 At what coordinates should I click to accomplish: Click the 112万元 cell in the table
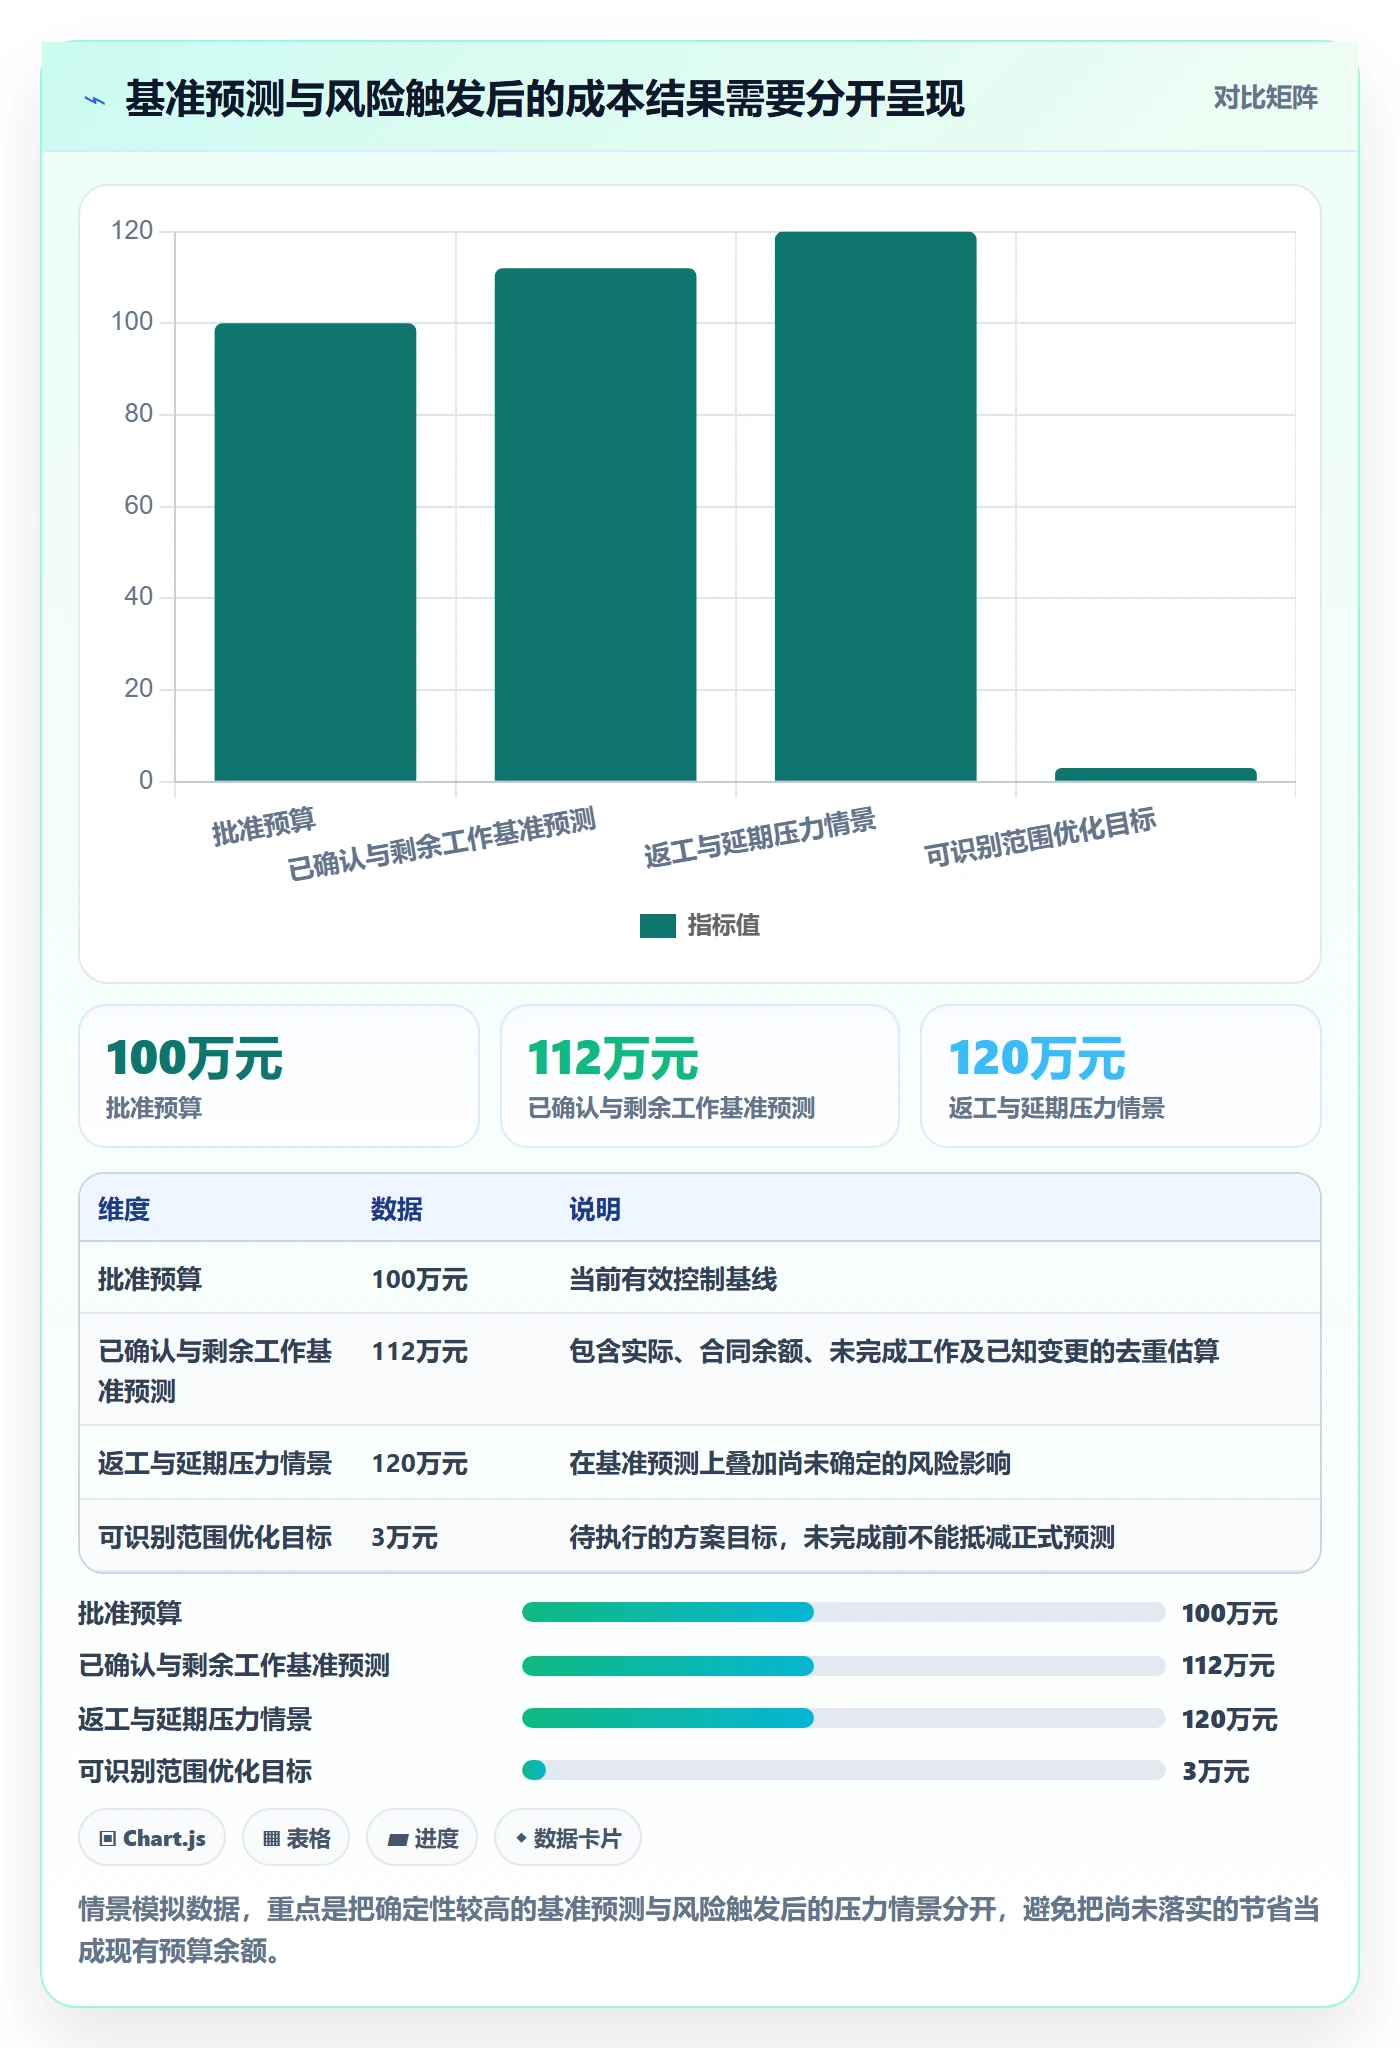tap(420, 1352)
